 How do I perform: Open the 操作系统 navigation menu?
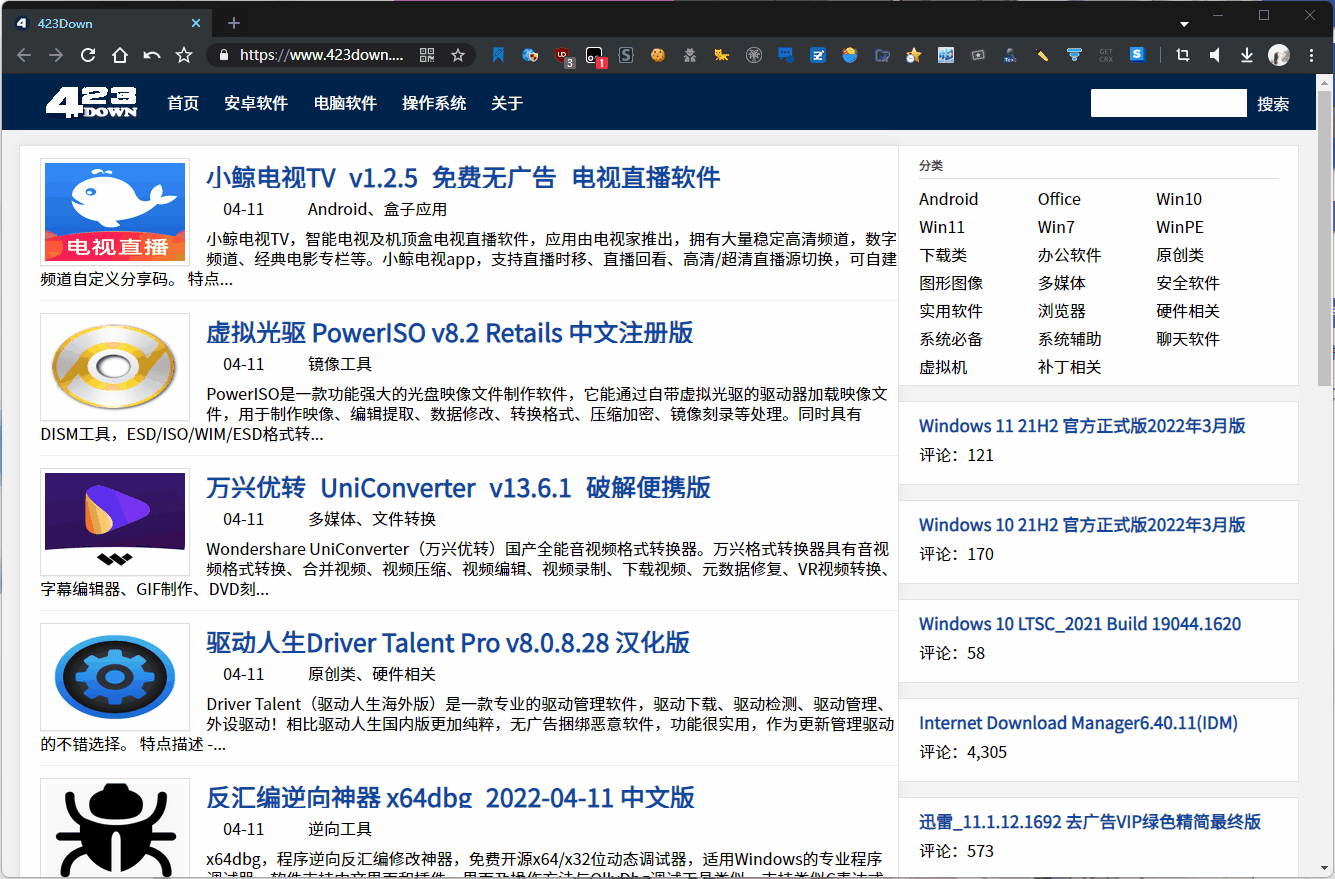tap(434, 103)
